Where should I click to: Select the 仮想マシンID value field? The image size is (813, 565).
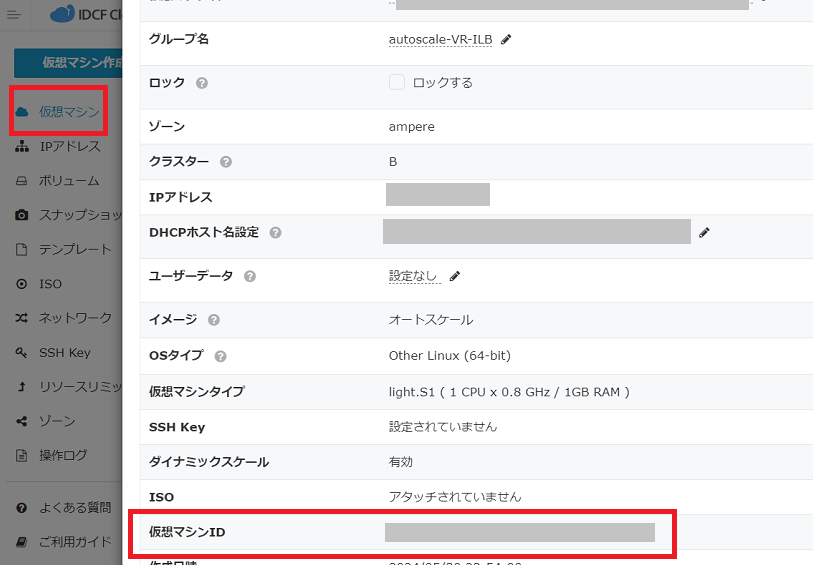pyautogui.click(x=519, y=532)
